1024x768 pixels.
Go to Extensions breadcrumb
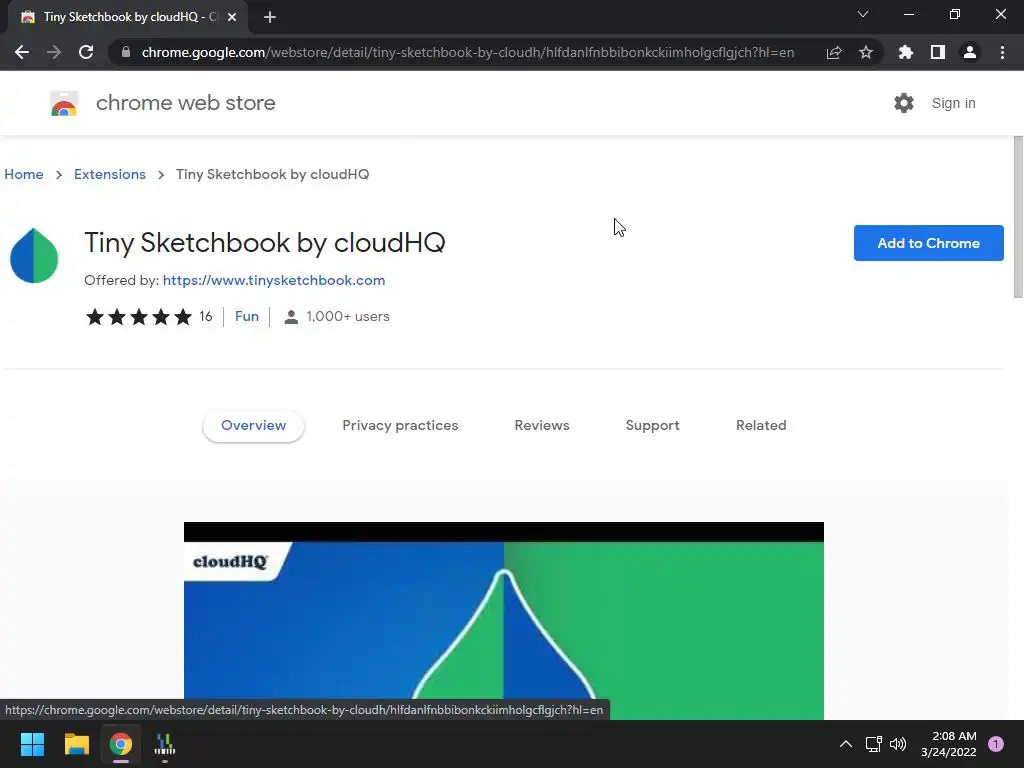(x=110, y=174)
